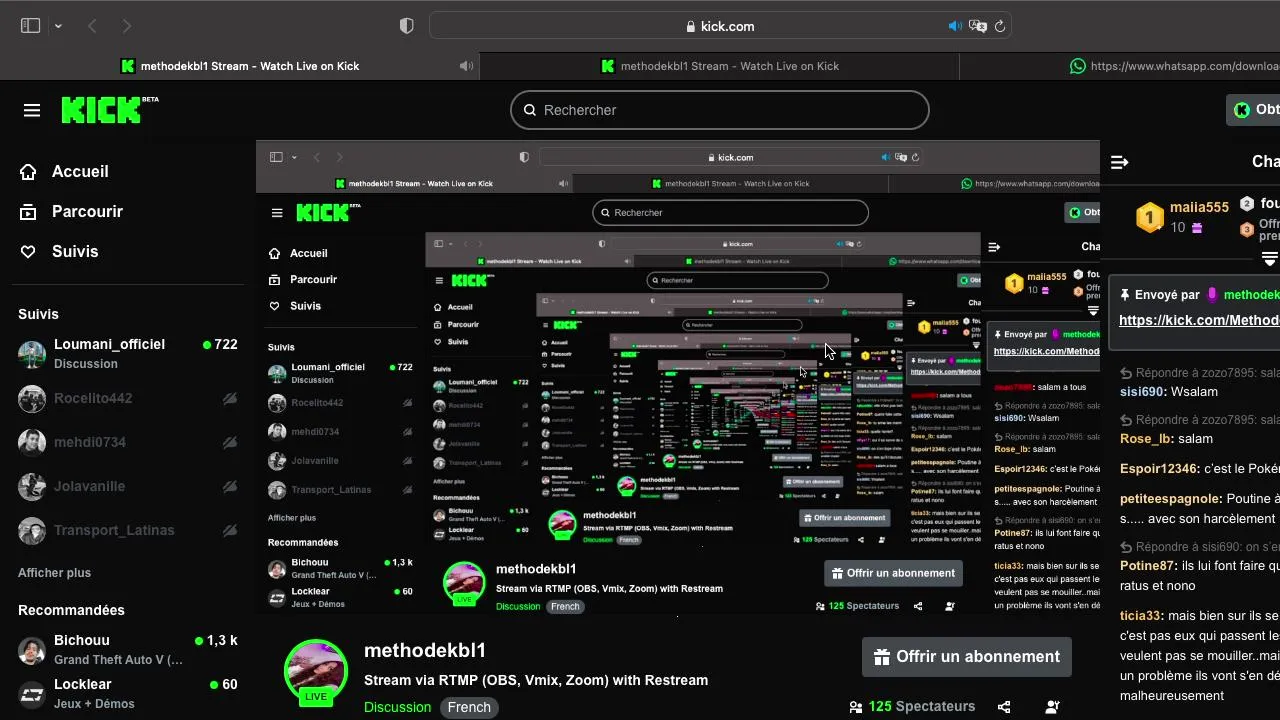
Task: Open chat username ticia33
Action: tap(1142, 616)
